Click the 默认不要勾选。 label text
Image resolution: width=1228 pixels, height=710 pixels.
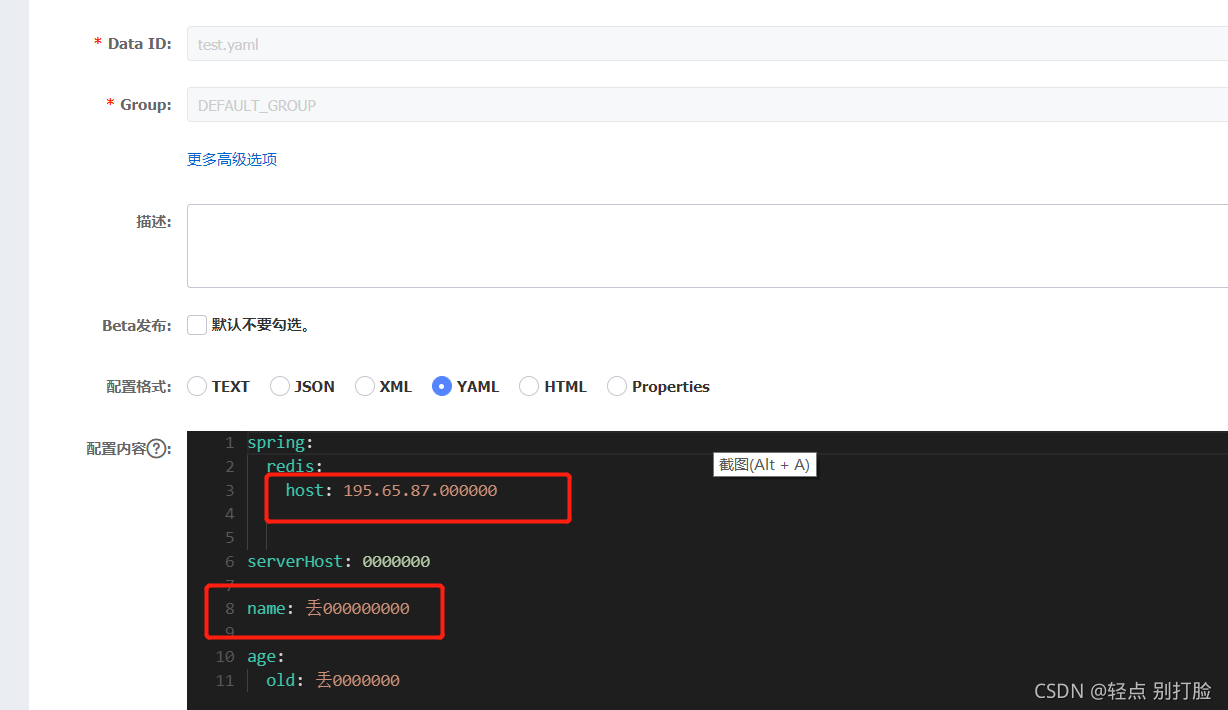pos(261,325)
